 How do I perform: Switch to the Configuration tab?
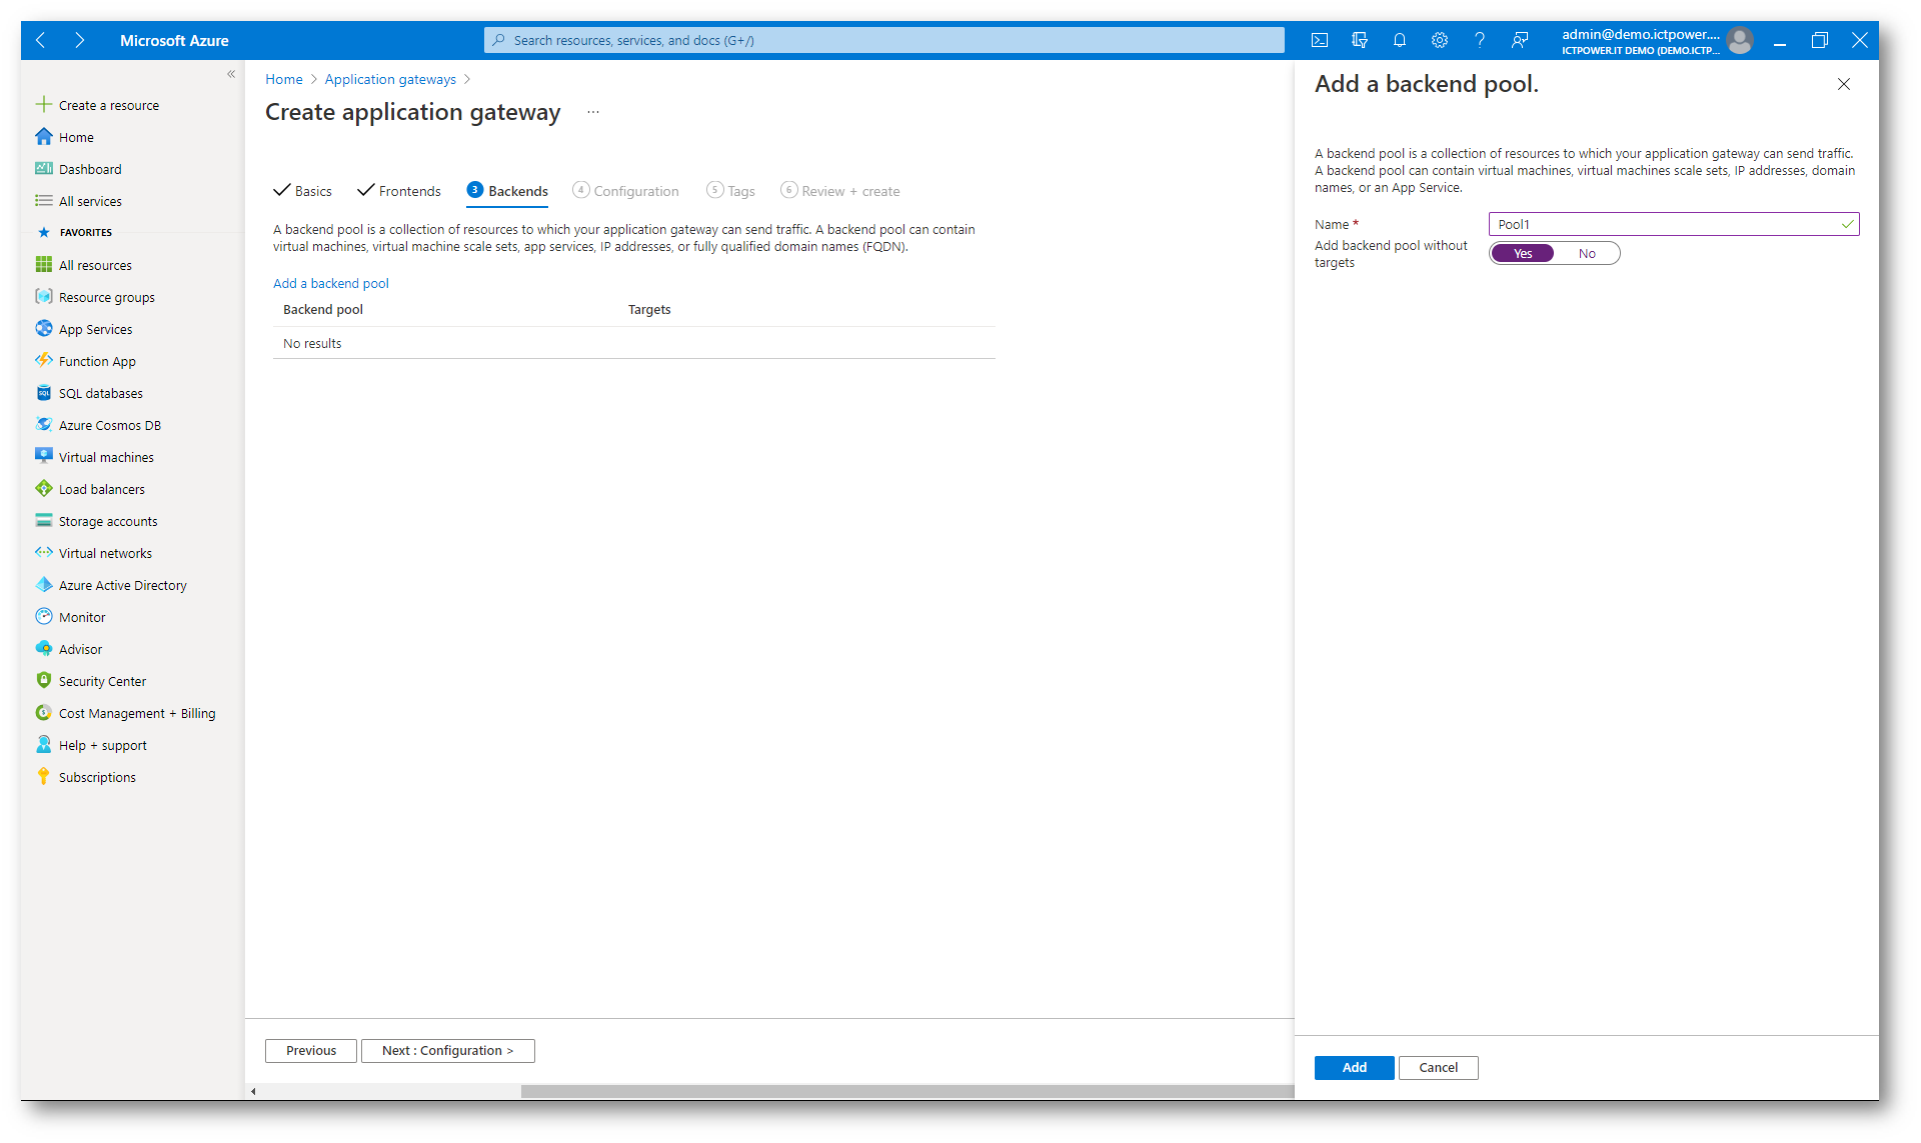pyautogui.click(x=625, y=190)
